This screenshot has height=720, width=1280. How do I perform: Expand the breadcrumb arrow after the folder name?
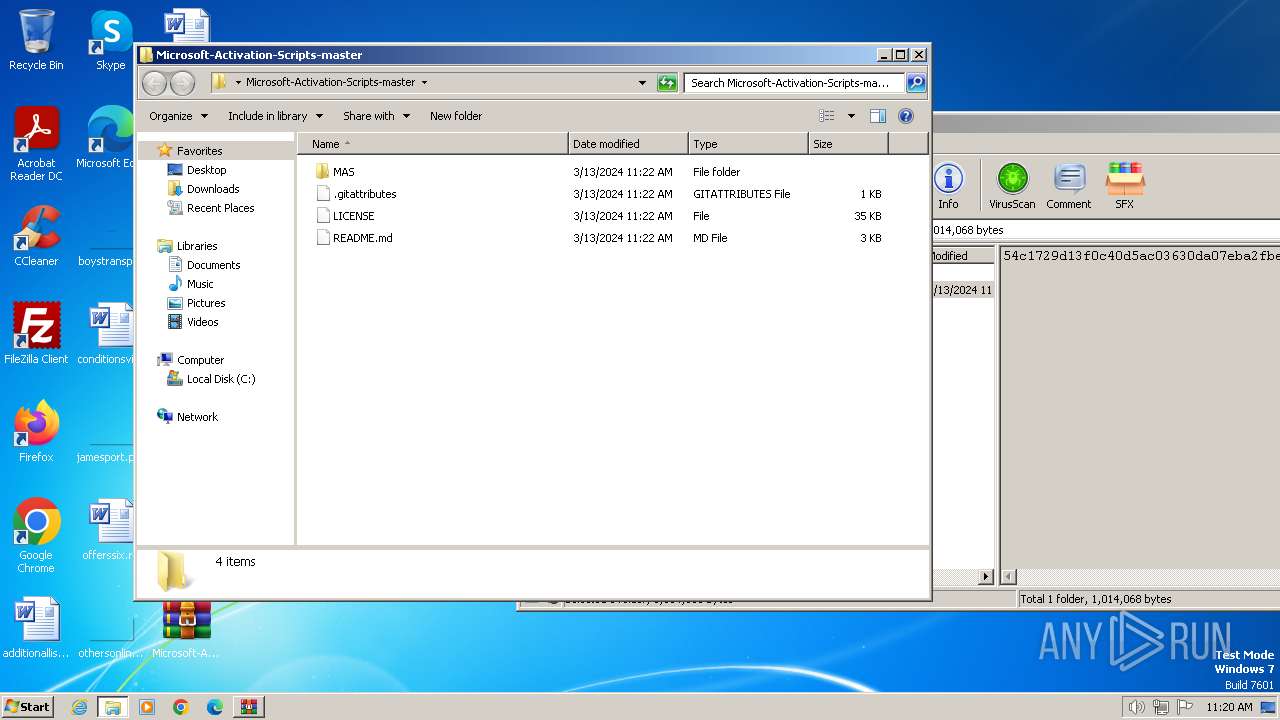(424, 83)
